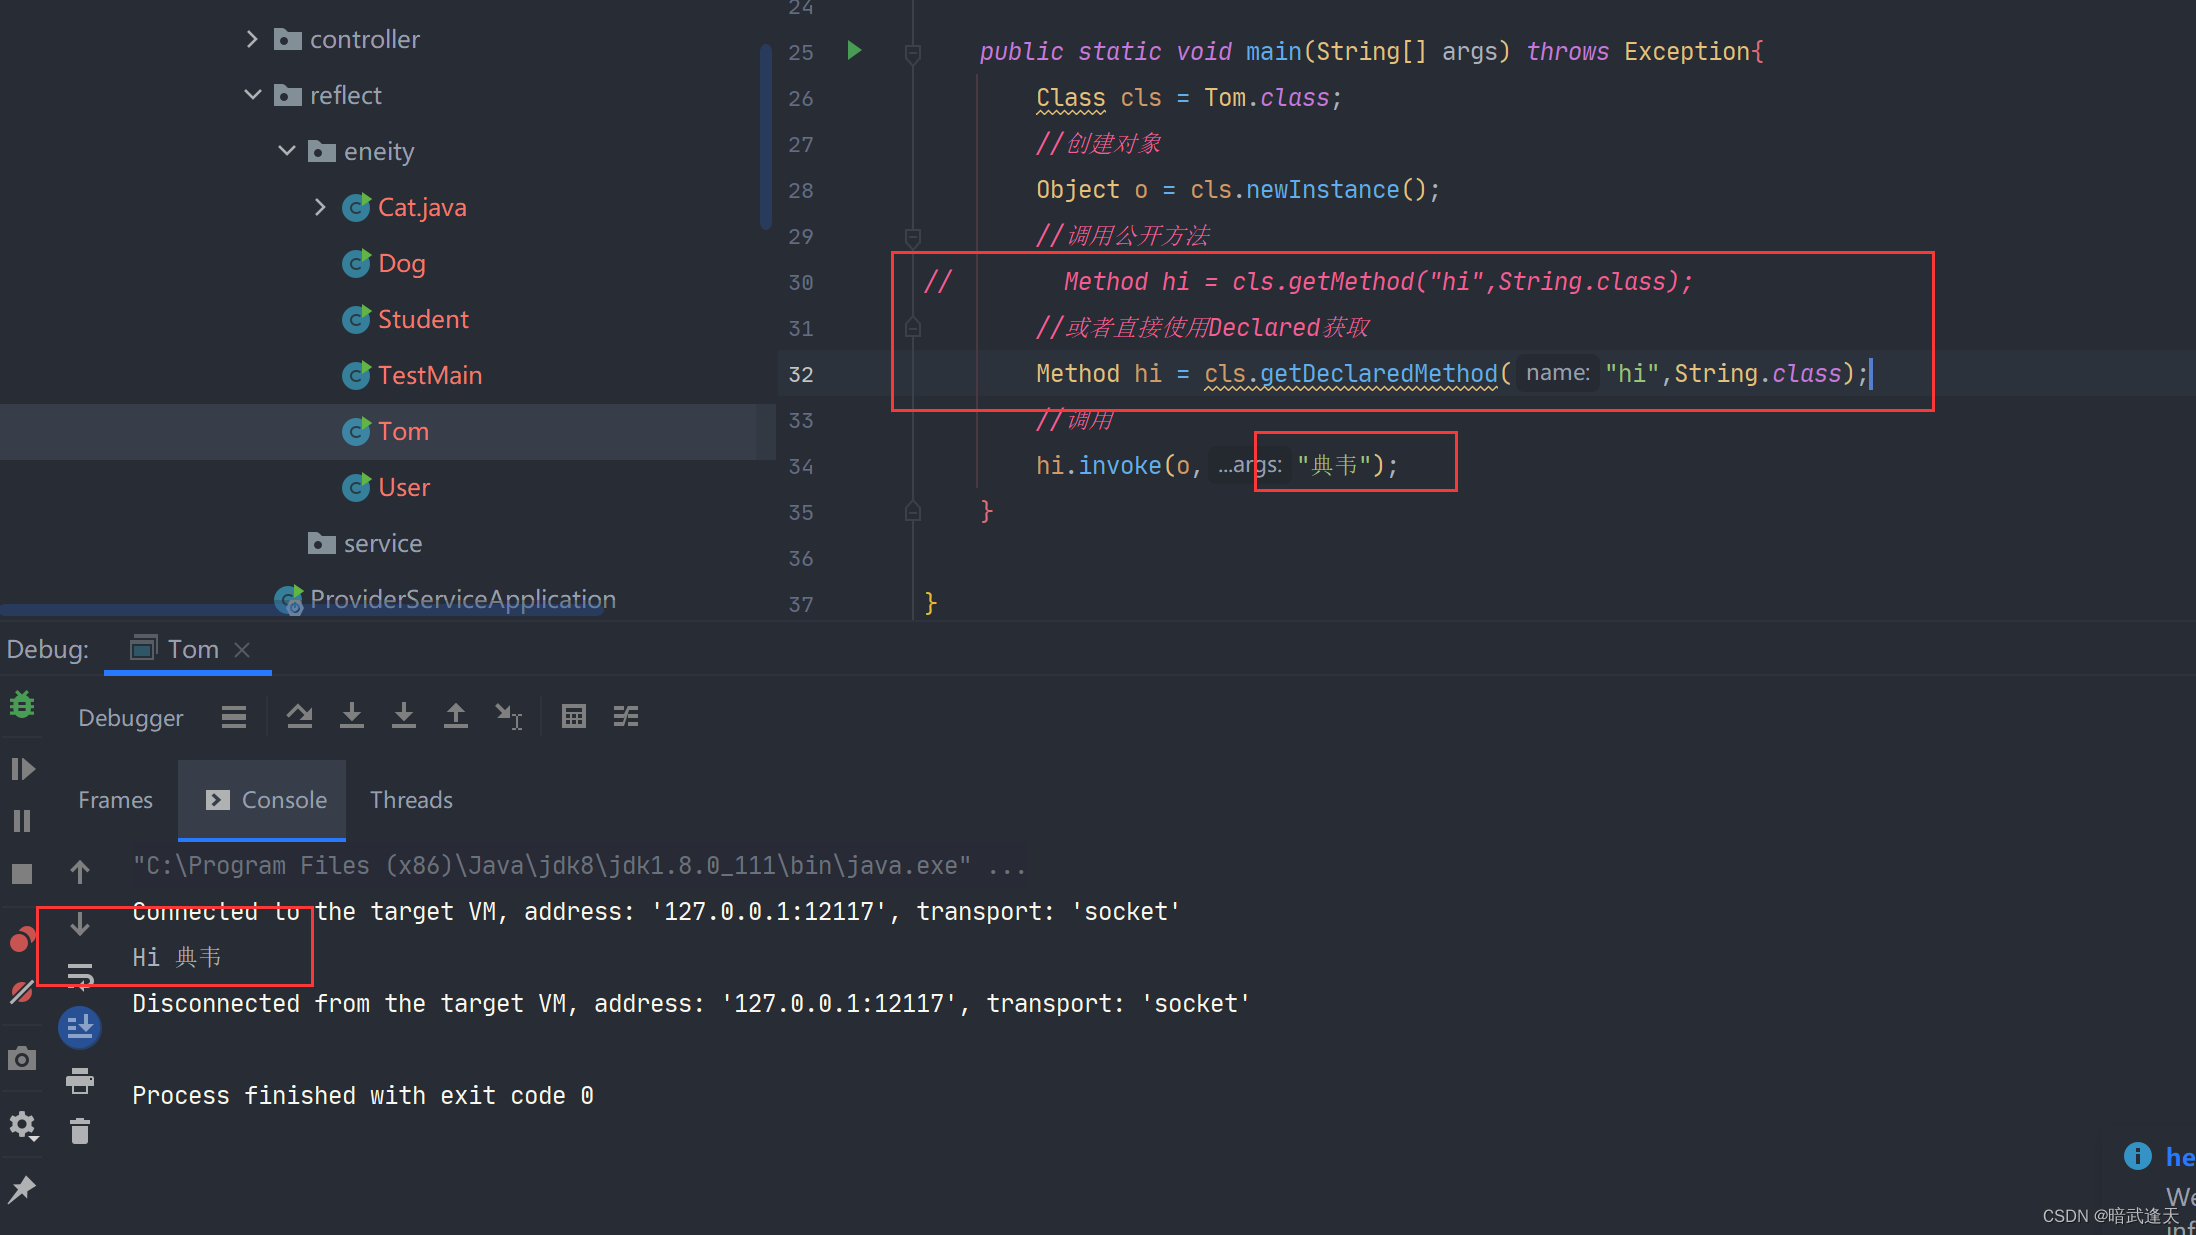Select TestMain in project tree
Image resolution: width=2196 pixels, height=1235 pixels.
click(429, 375)
